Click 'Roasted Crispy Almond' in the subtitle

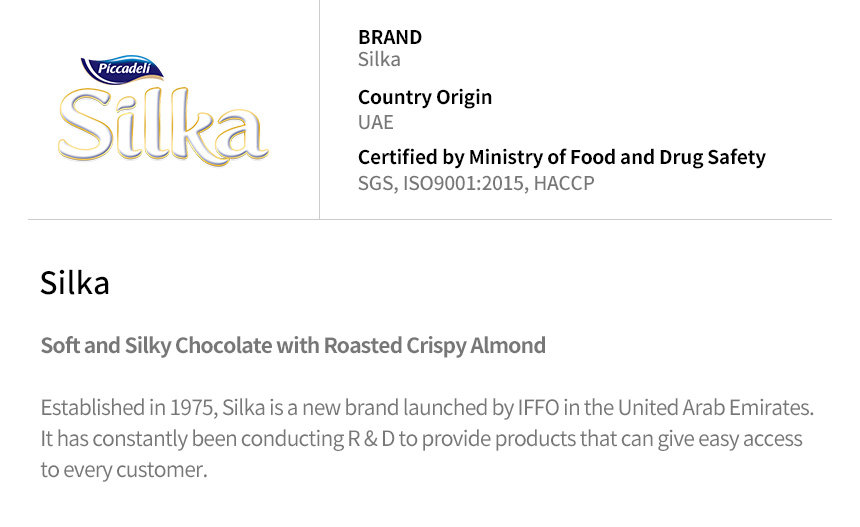point(434,346)
